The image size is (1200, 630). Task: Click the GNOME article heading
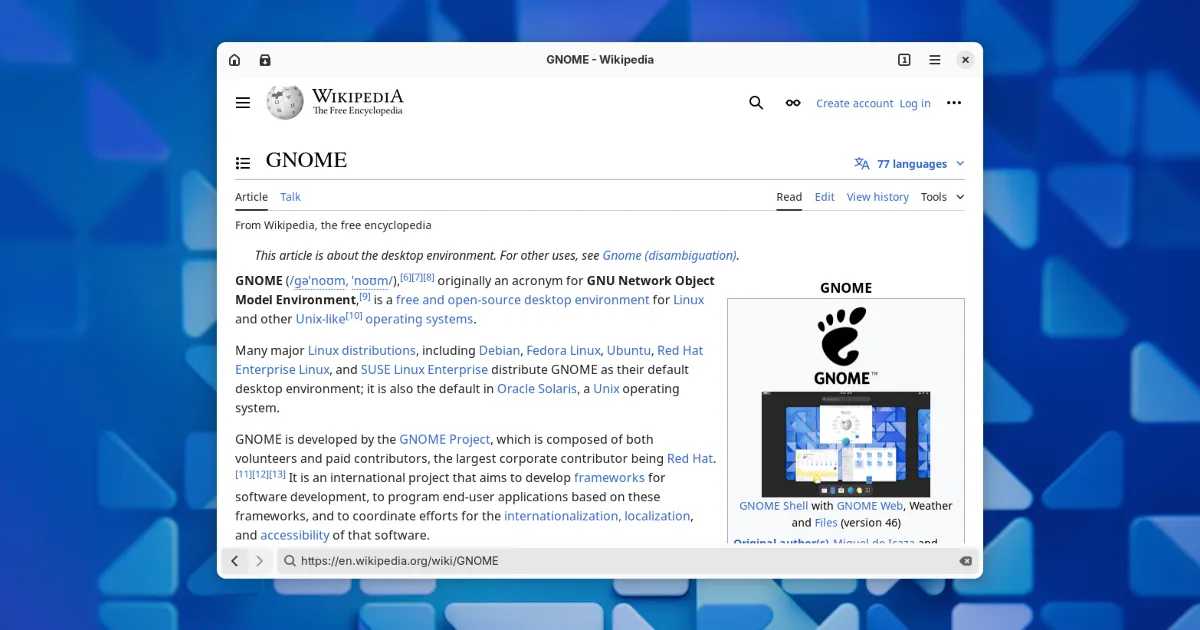(x=306, y=160)
